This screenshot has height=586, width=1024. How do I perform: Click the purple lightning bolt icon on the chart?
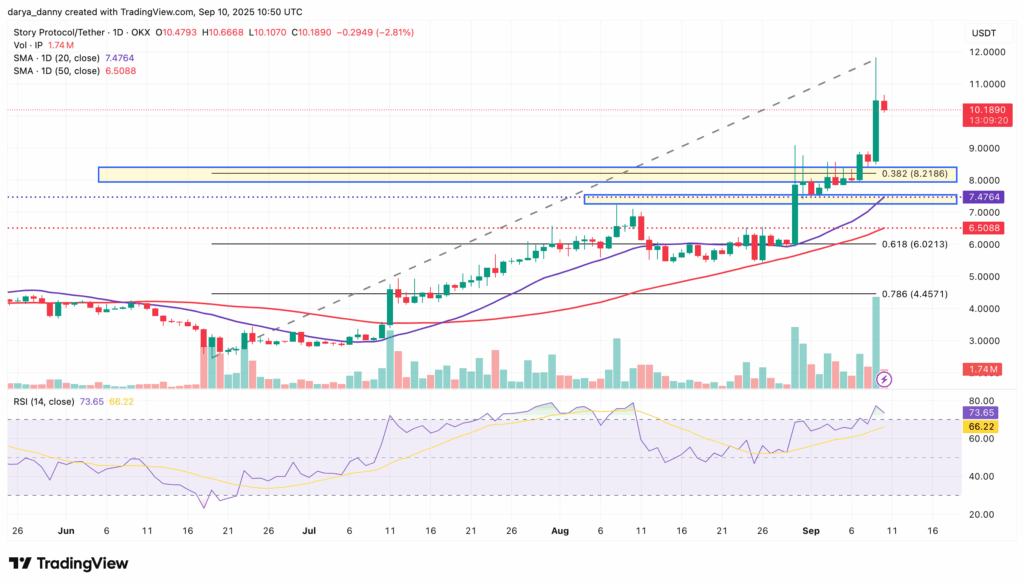(884, 378)
